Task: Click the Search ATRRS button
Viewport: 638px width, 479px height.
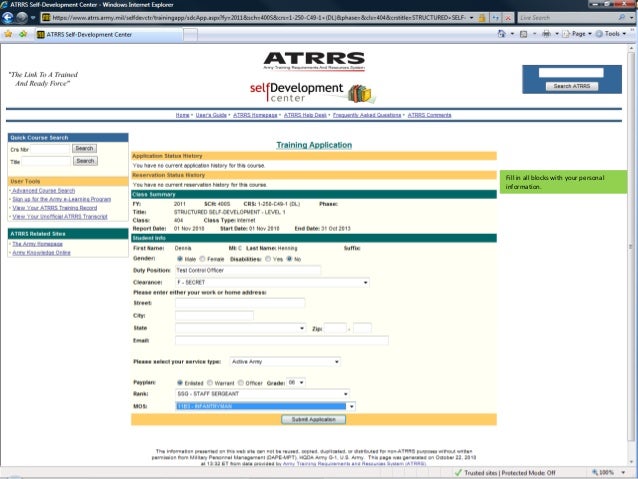Action: coord(572,86)
